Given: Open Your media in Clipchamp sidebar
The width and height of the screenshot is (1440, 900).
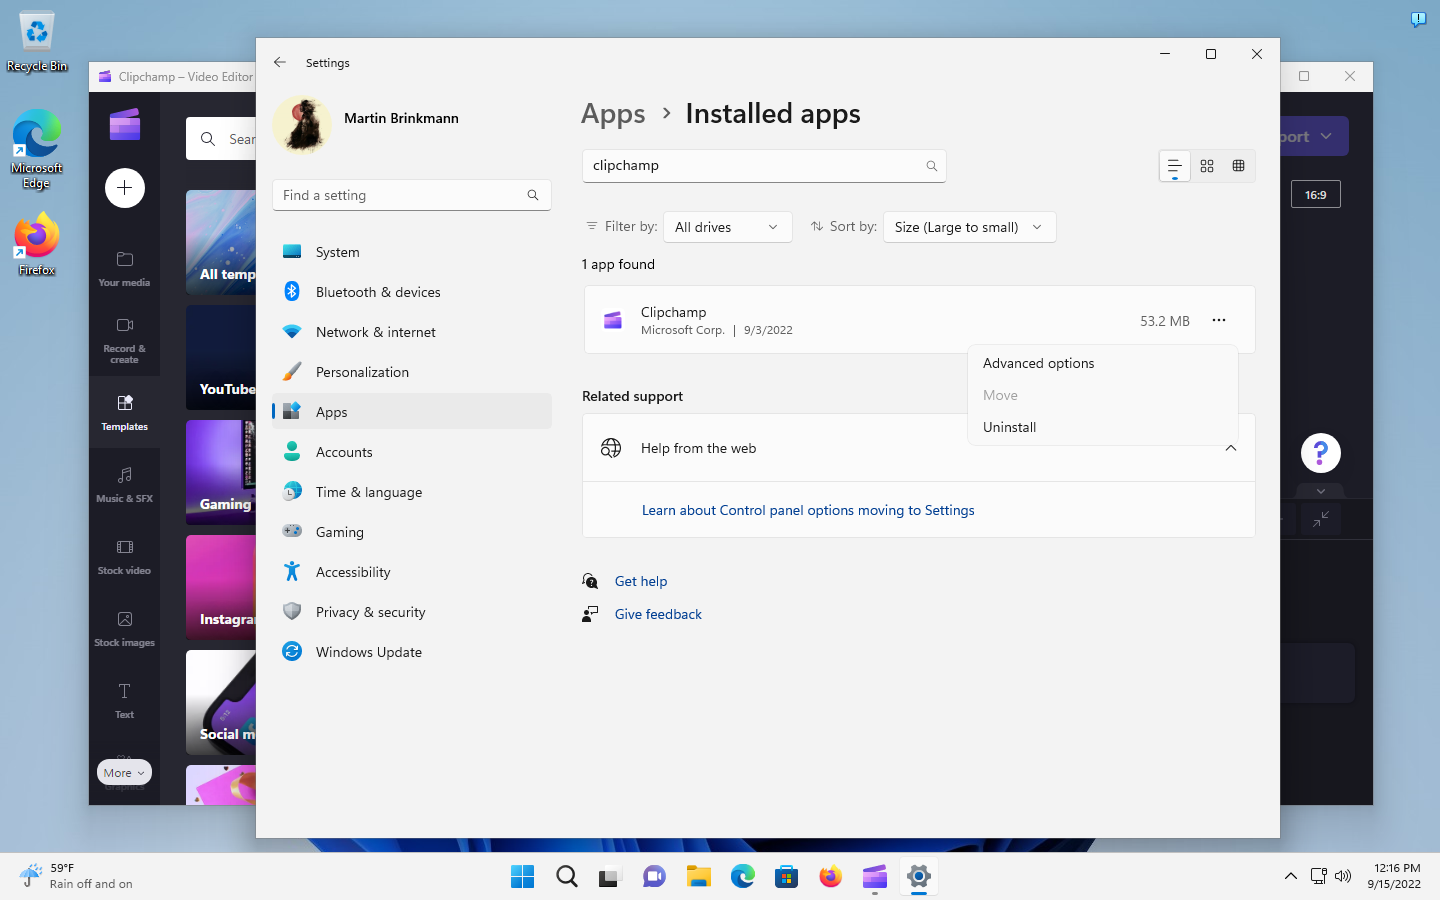Looking at the screenshot, I should pos(124,269).
